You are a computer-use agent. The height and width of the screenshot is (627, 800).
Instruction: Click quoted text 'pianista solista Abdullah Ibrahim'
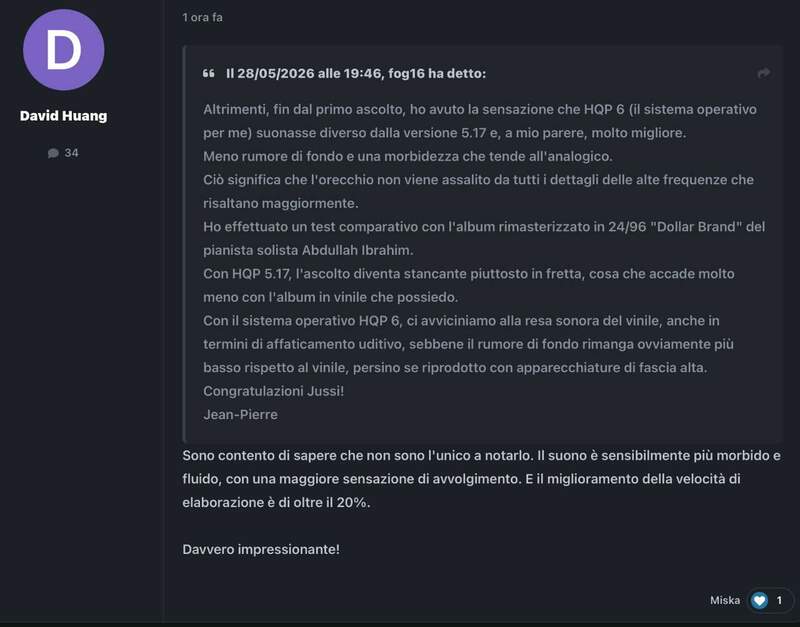308,250
